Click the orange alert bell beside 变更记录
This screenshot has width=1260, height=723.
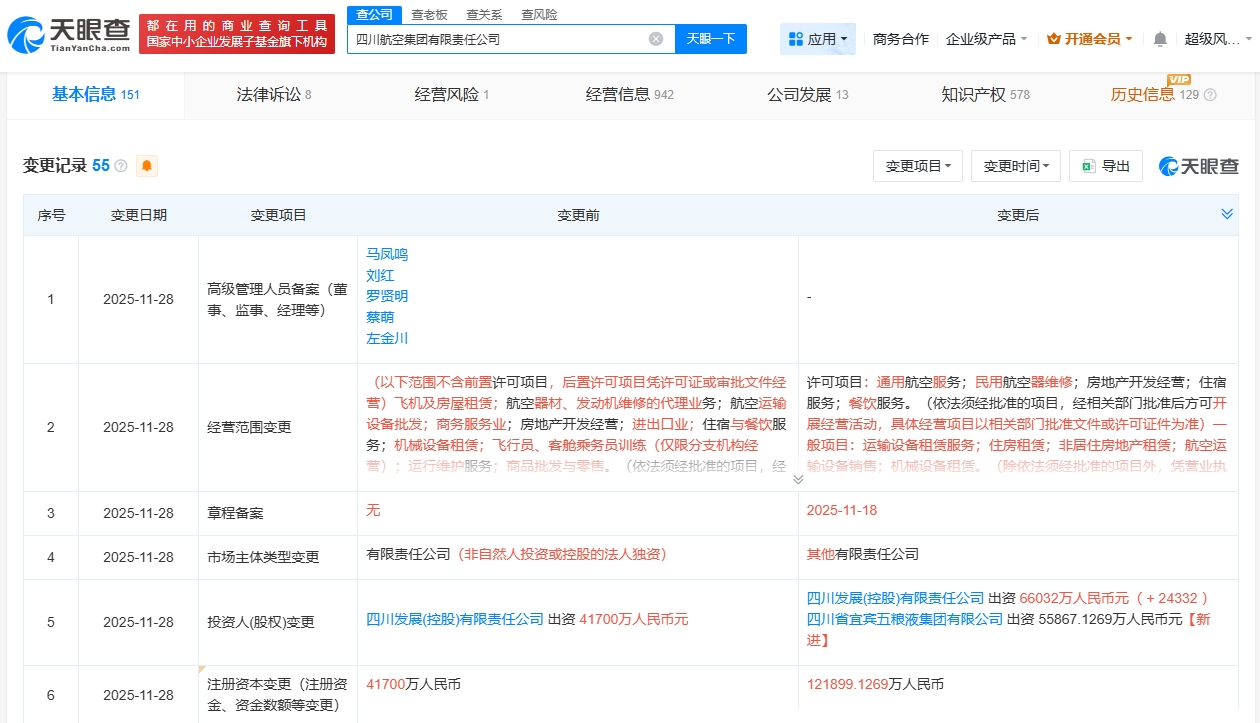tap(147, 166)
